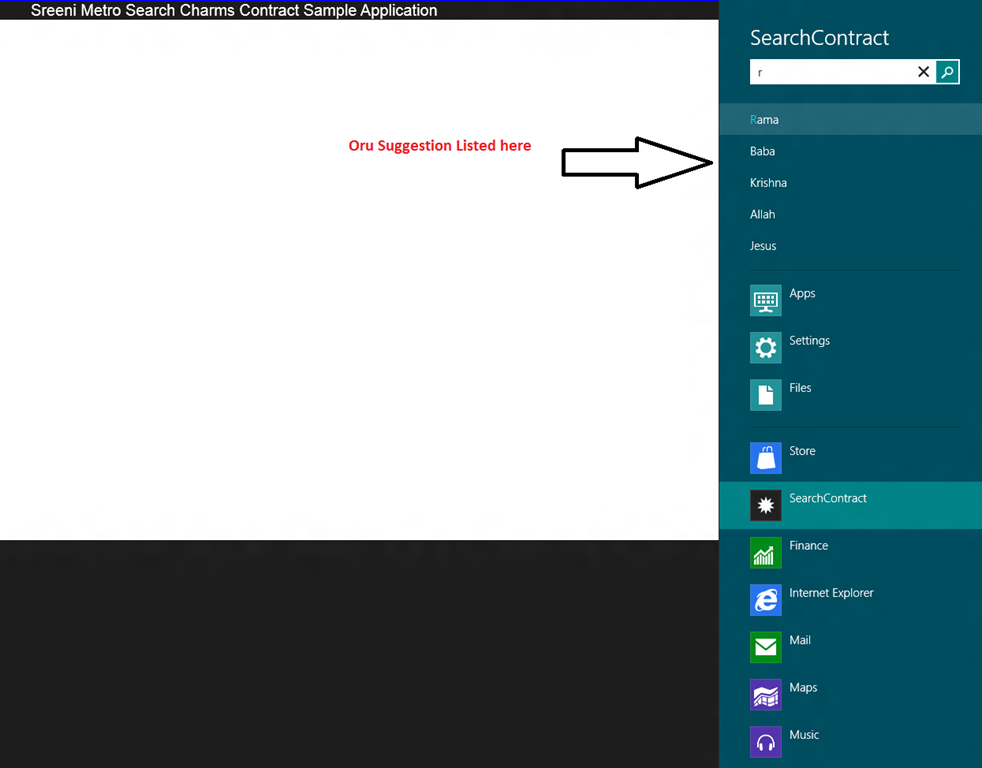Select the Rama suggestion
This screenshot has width=982, height=768.
tap(850, 119)
